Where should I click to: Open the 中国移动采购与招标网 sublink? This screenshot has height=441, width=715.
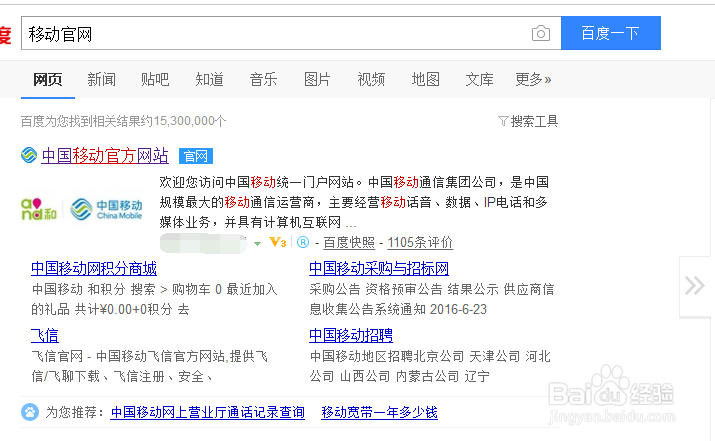pos(379,269)
